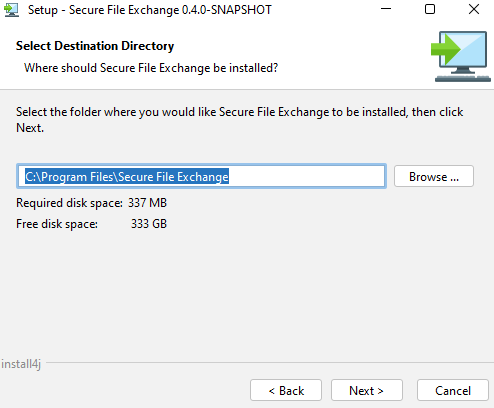
Task: Click the 337 MB value
Action: 147,203
